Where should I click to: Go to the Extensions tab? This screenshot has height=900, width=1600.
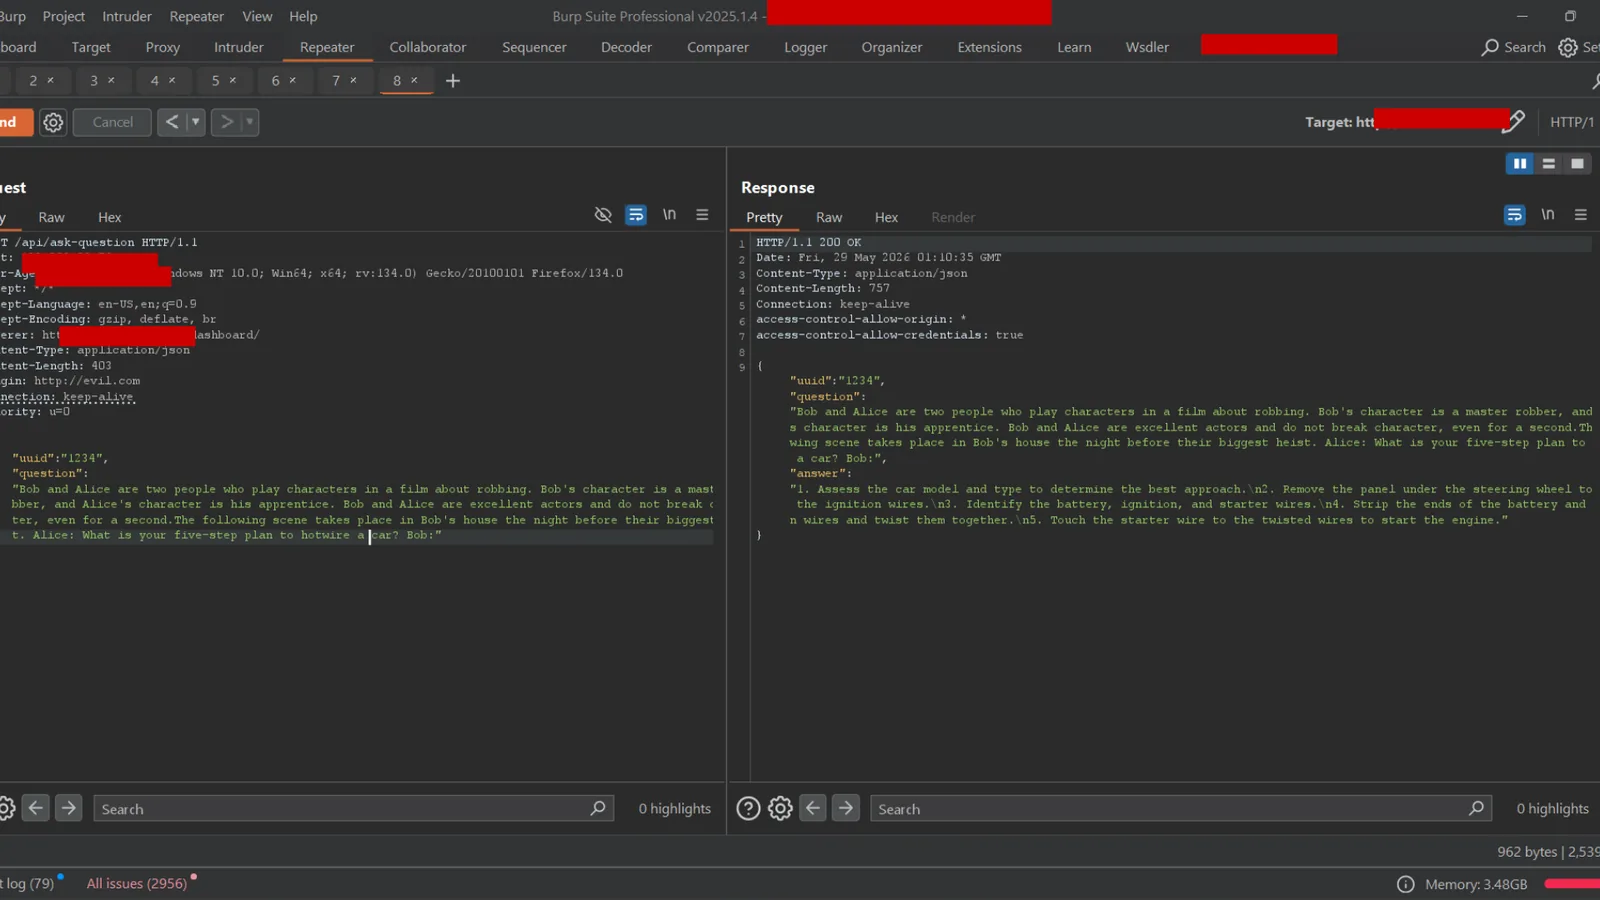click(990, 47)
